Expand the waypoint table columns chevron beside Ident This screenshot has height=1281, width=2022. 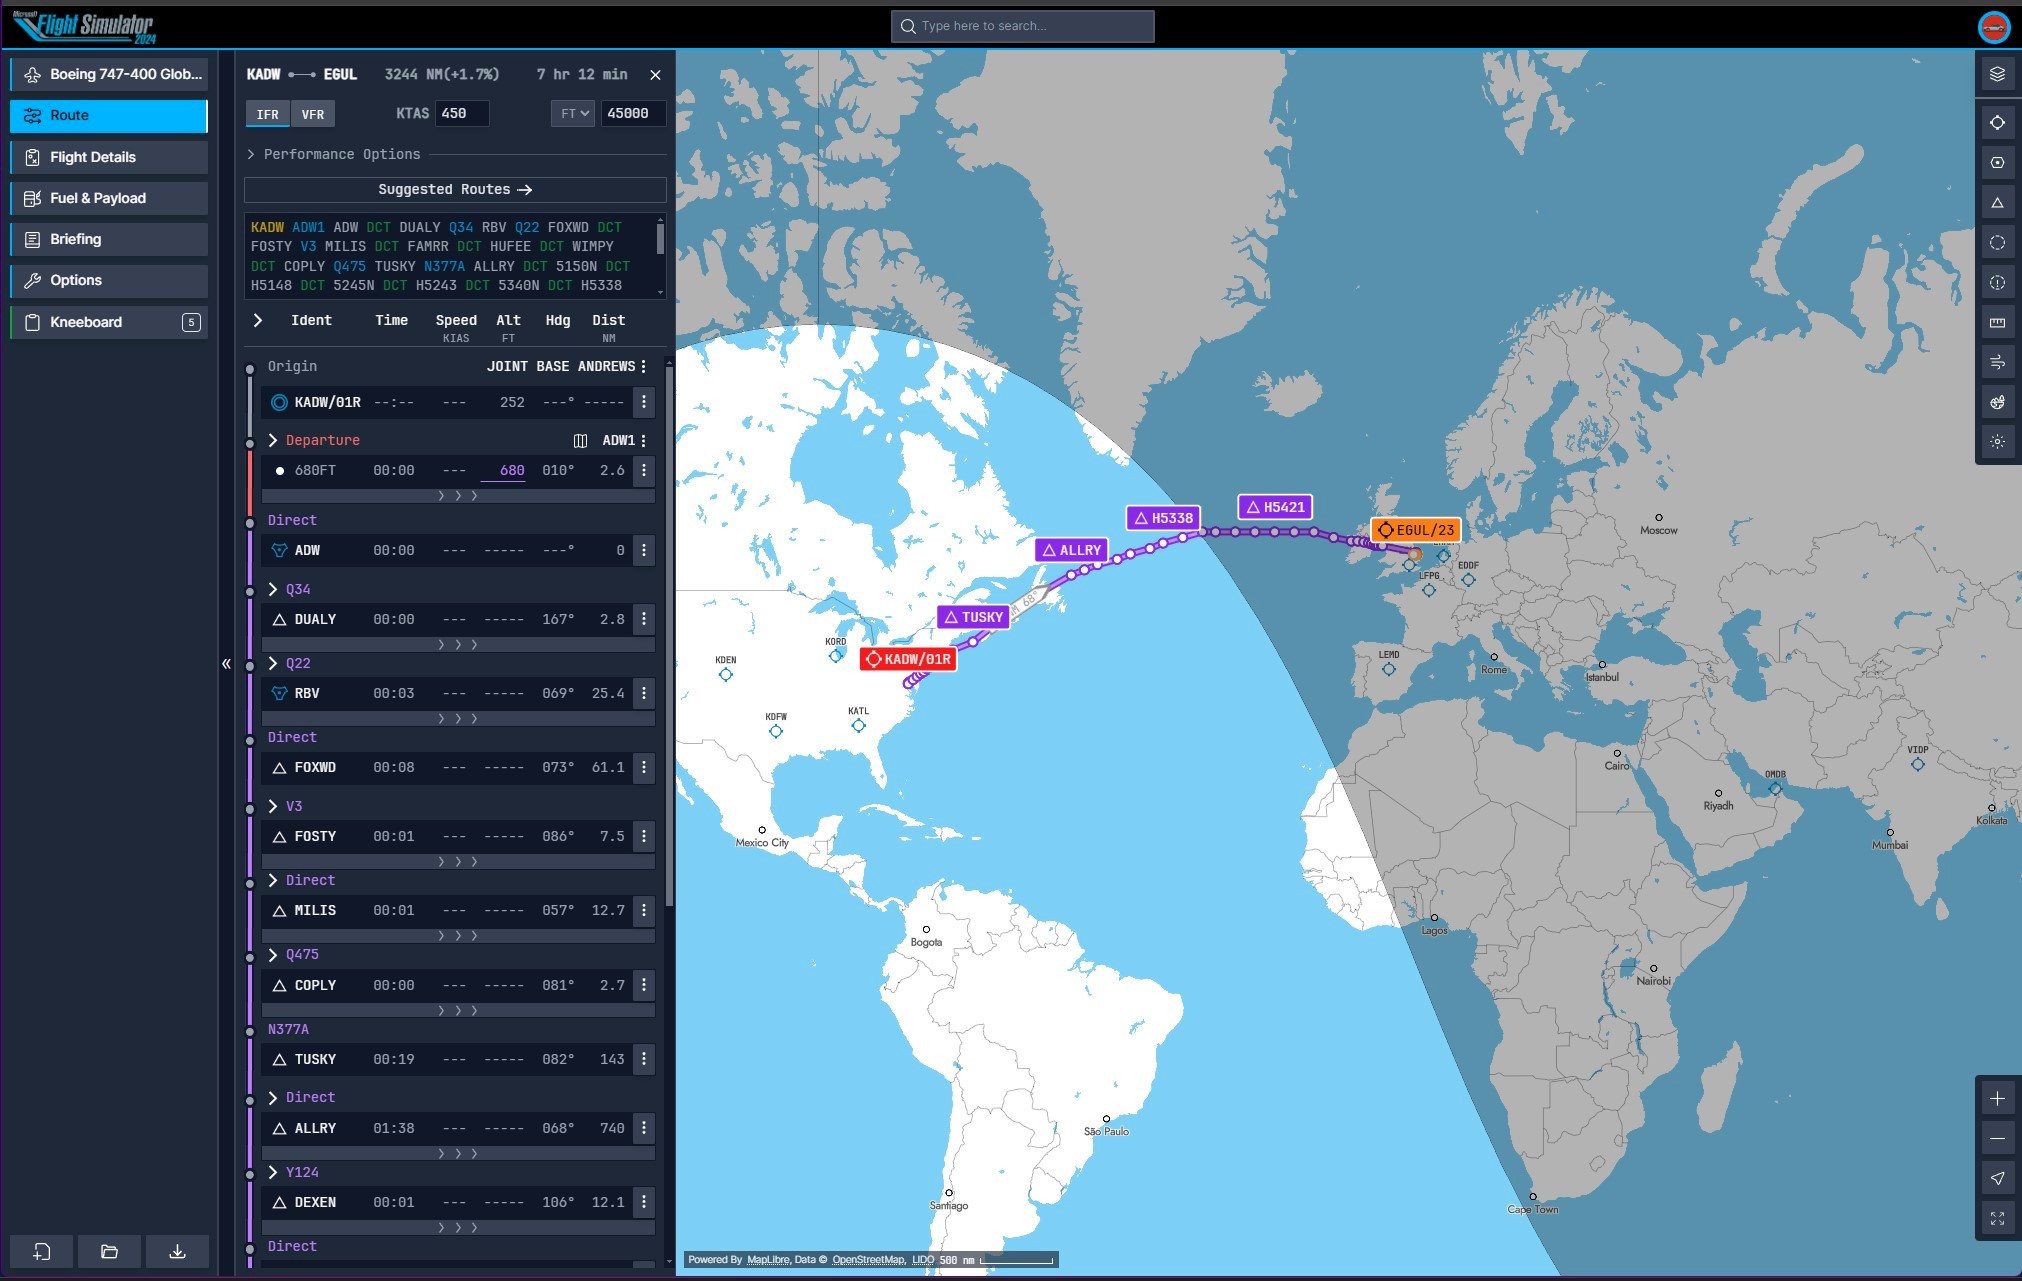pyautogui.click(x=258, y=320)
